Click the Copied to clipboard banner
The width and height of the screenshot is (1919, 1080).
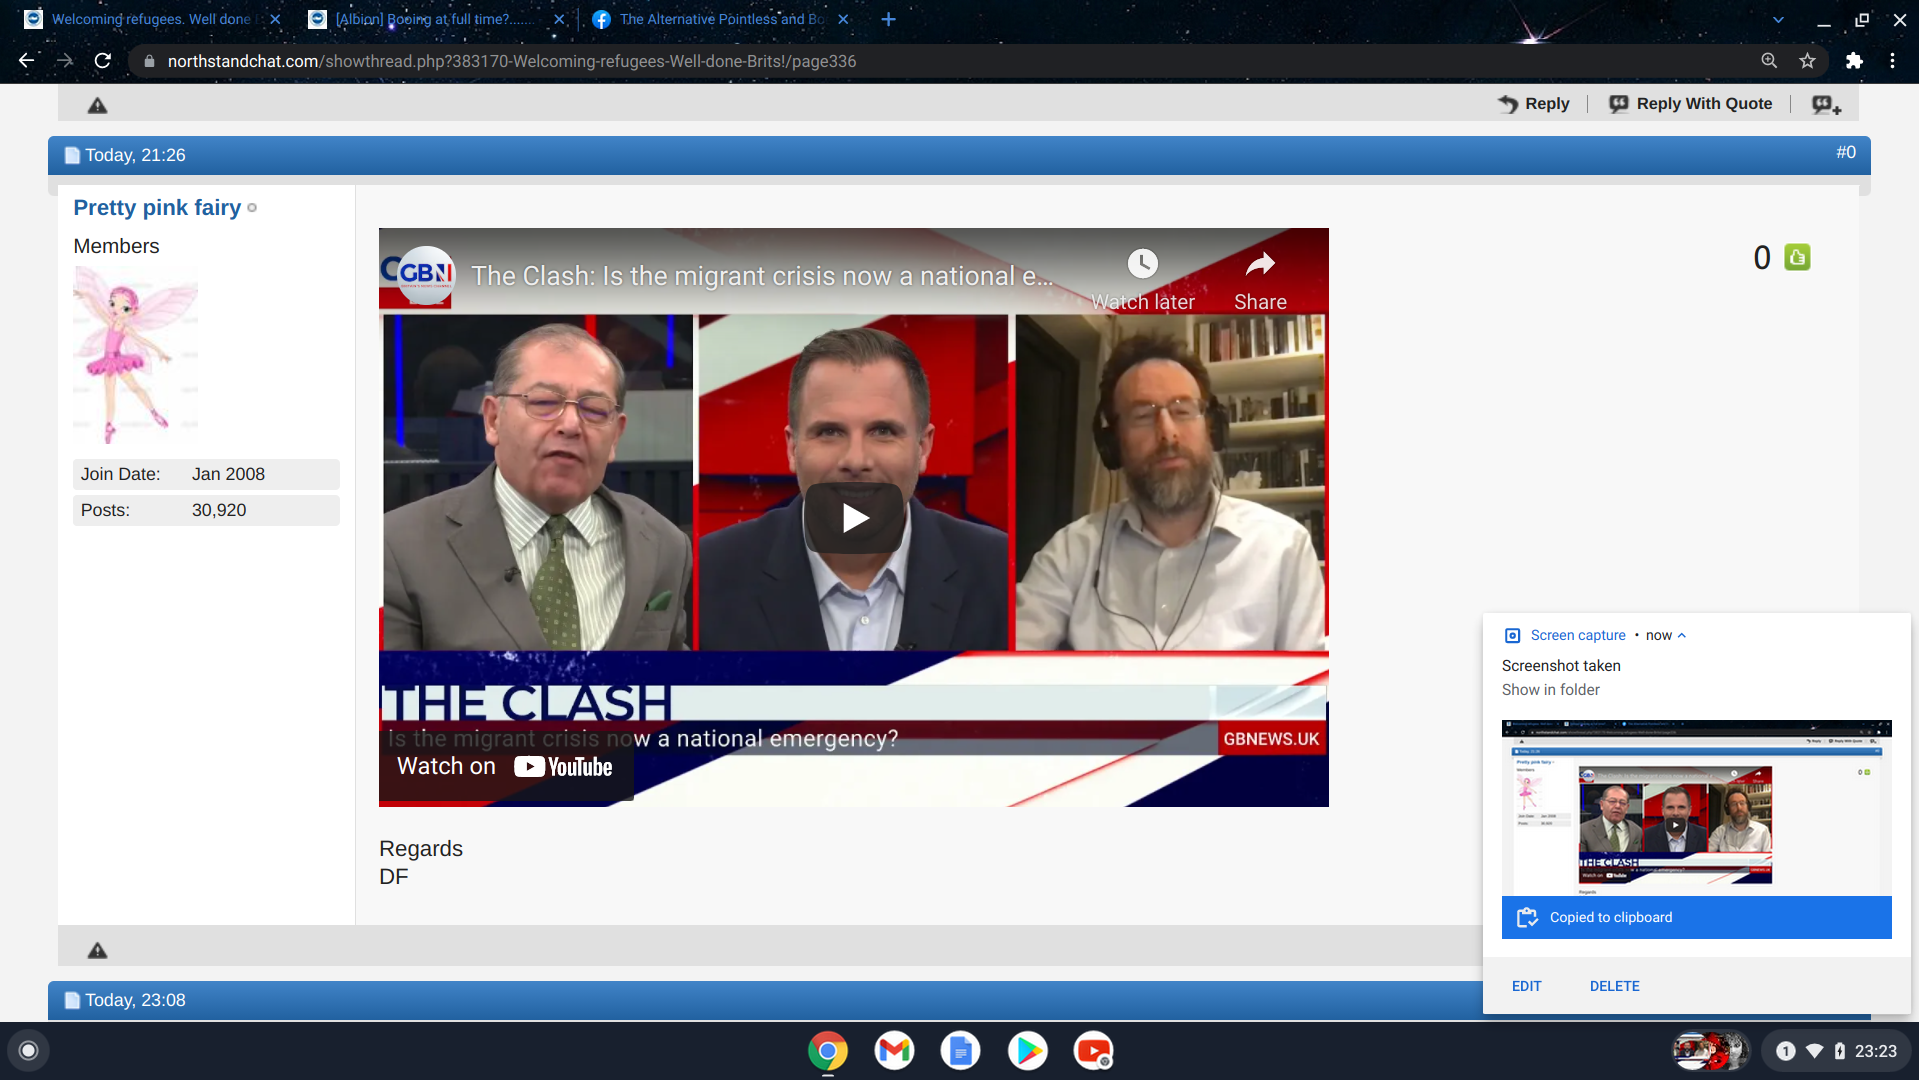click(x=1696, y=917)
